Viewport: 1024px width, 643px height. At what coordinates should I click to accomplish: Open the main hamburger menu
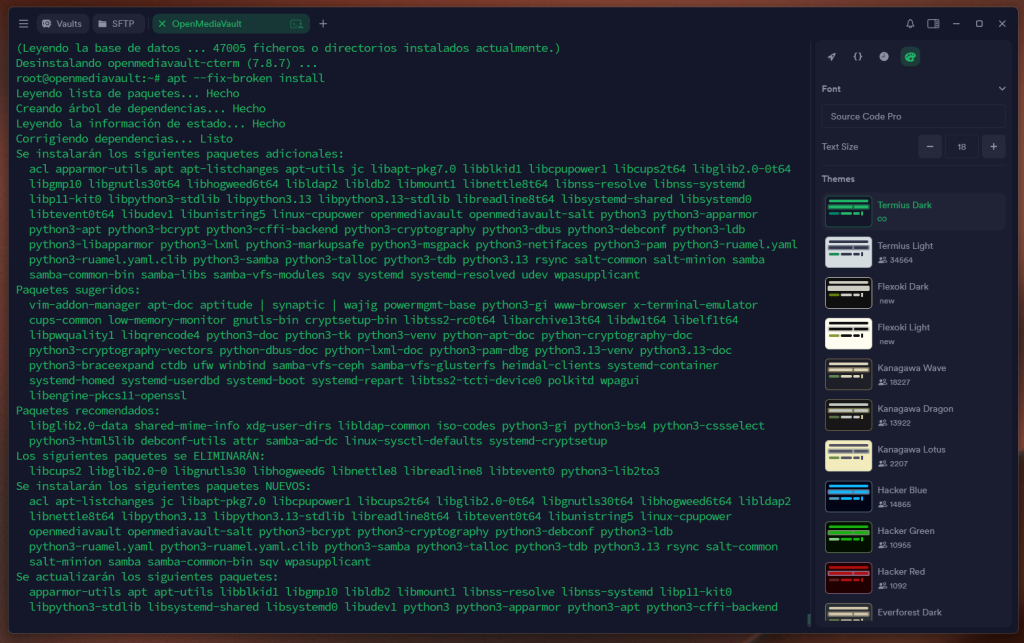click(x=22, y=23)
